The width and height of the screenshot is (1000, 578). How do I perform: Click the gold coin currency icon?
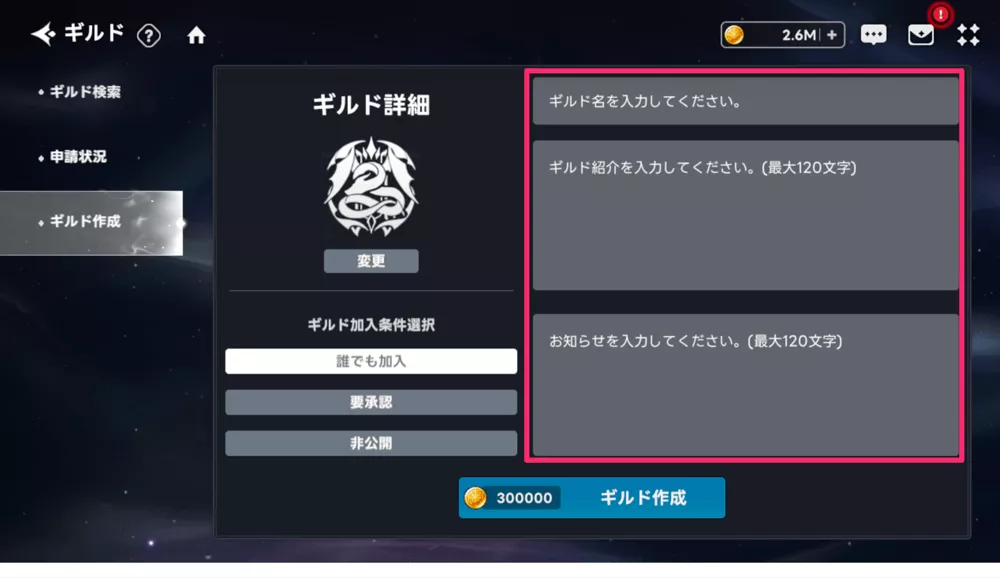coord(734,34)
